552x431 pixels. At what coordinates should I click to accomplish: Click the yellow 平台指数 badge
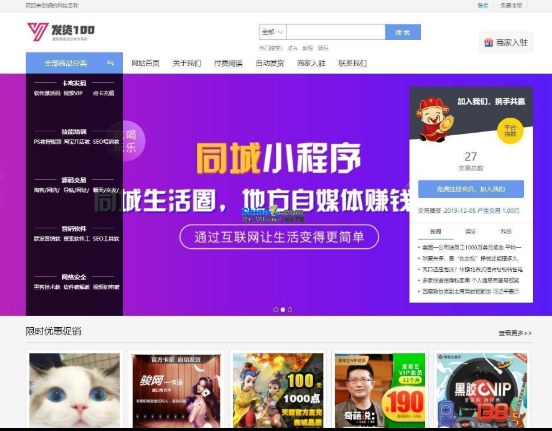click(510, 131)
